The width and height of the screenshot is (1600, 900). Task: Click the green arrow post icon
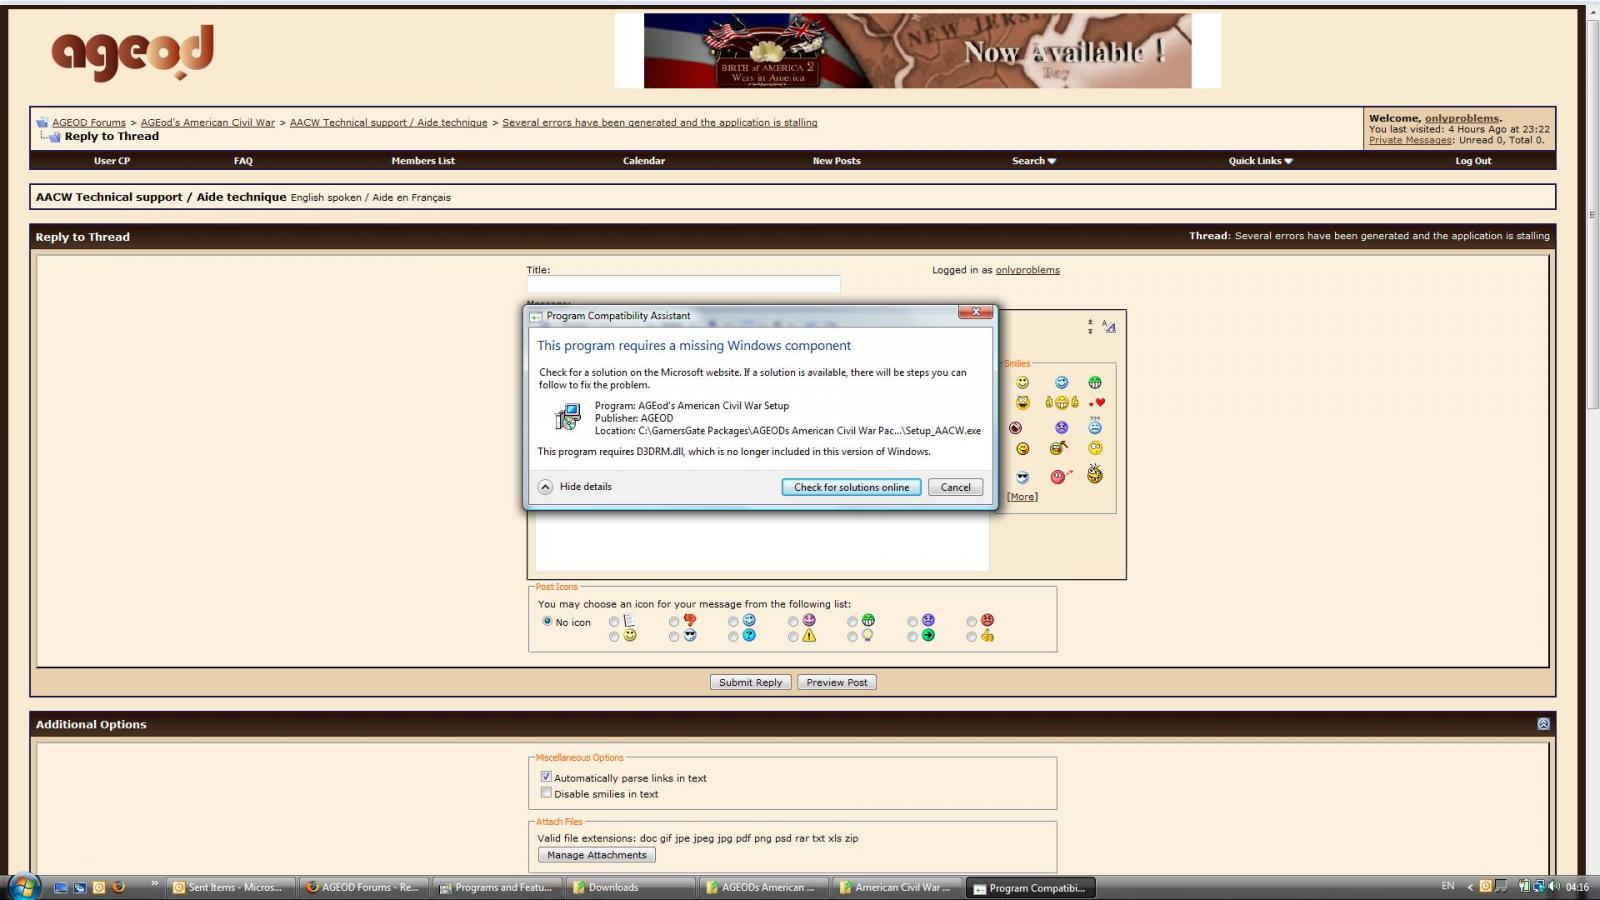coord(928,636)
